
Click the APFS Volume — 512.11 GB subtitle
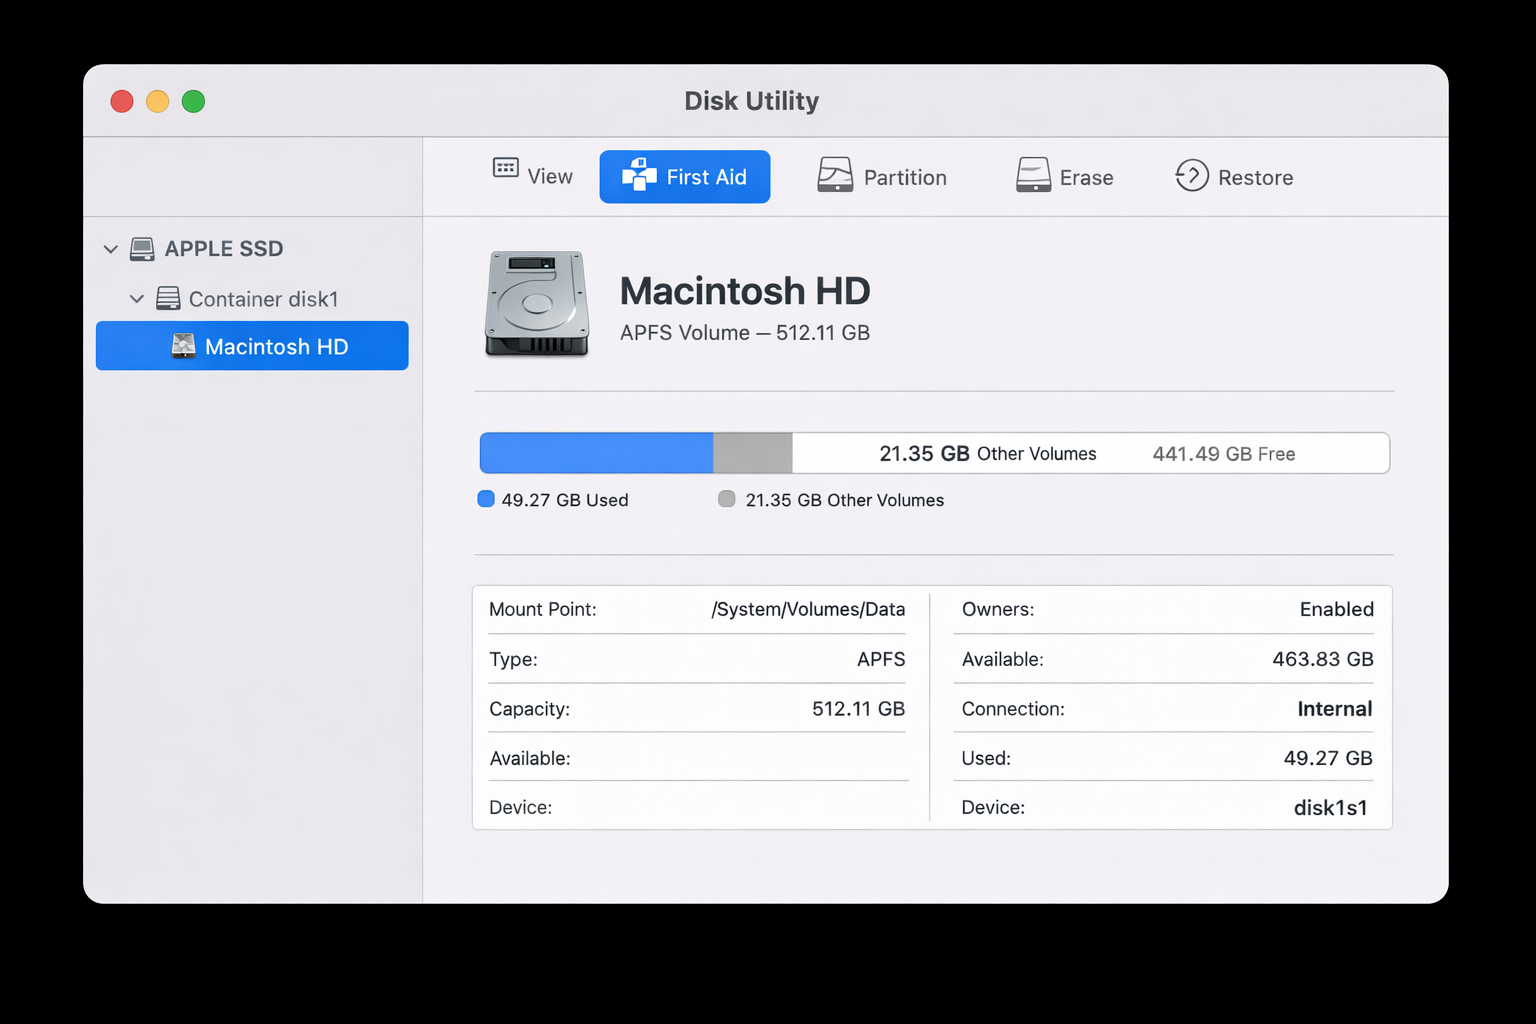click(745, 333)
